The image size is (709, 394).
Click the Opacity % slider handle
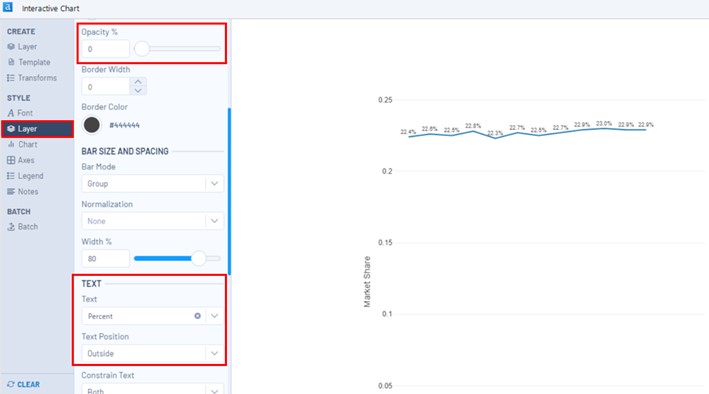pos(142,48)
